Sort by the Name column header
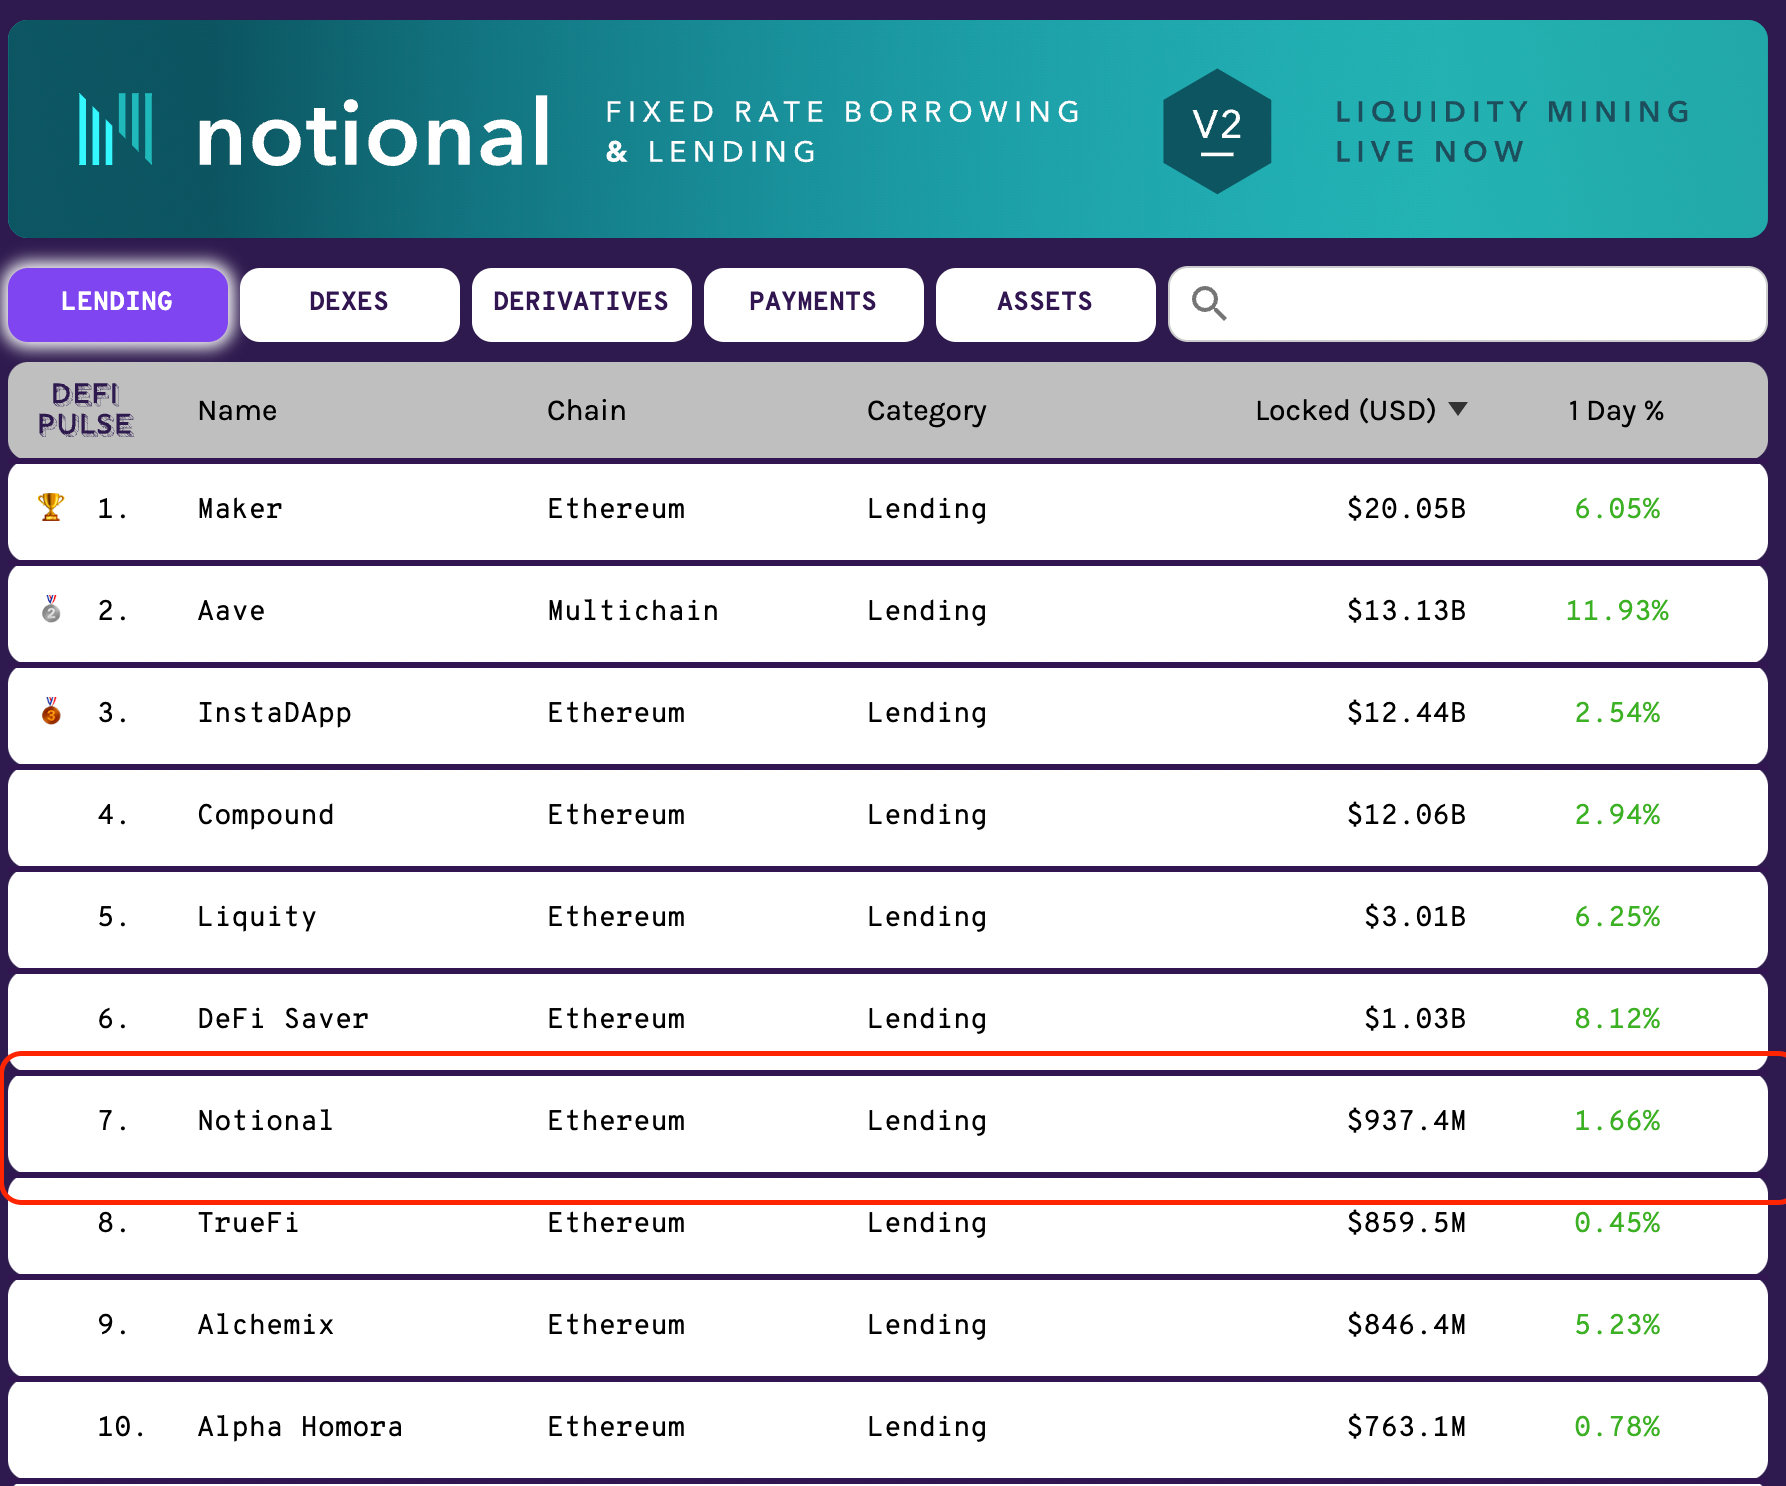Viewport: 1786px width, 1486px height. click(x=237, y=410)
